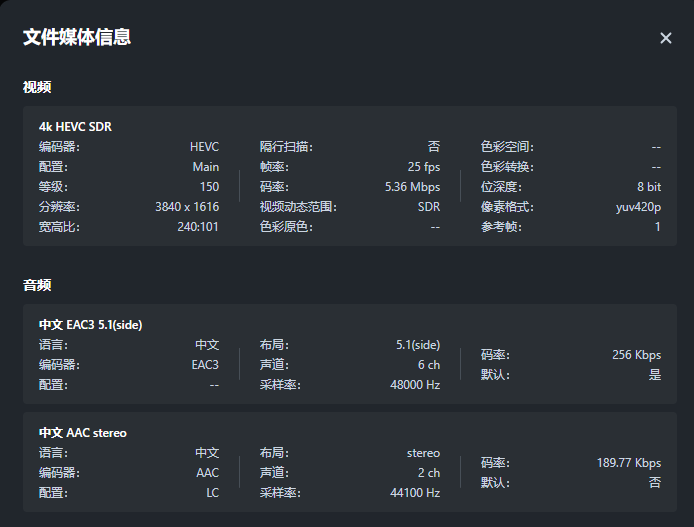The image size is (694, 527).
Task: Select the 8 bit depth value
Action: click(x=648, y=187)
